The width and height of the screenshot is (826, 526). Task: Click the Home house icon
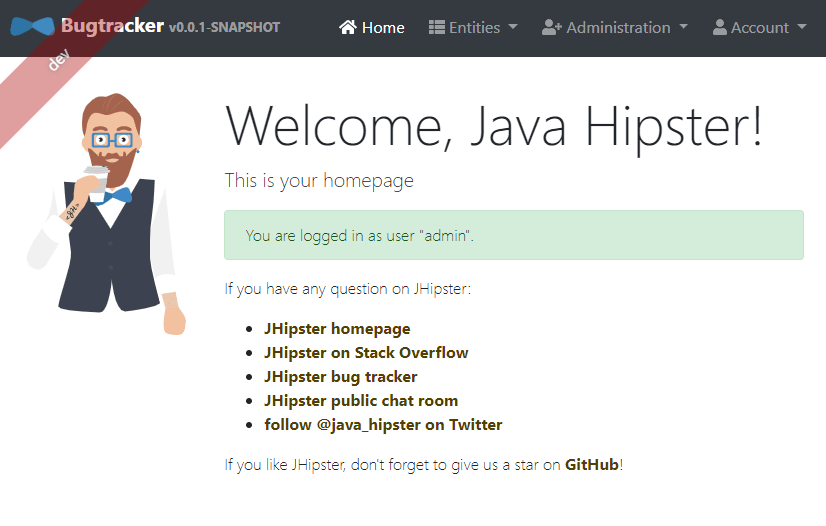(348, 27)
